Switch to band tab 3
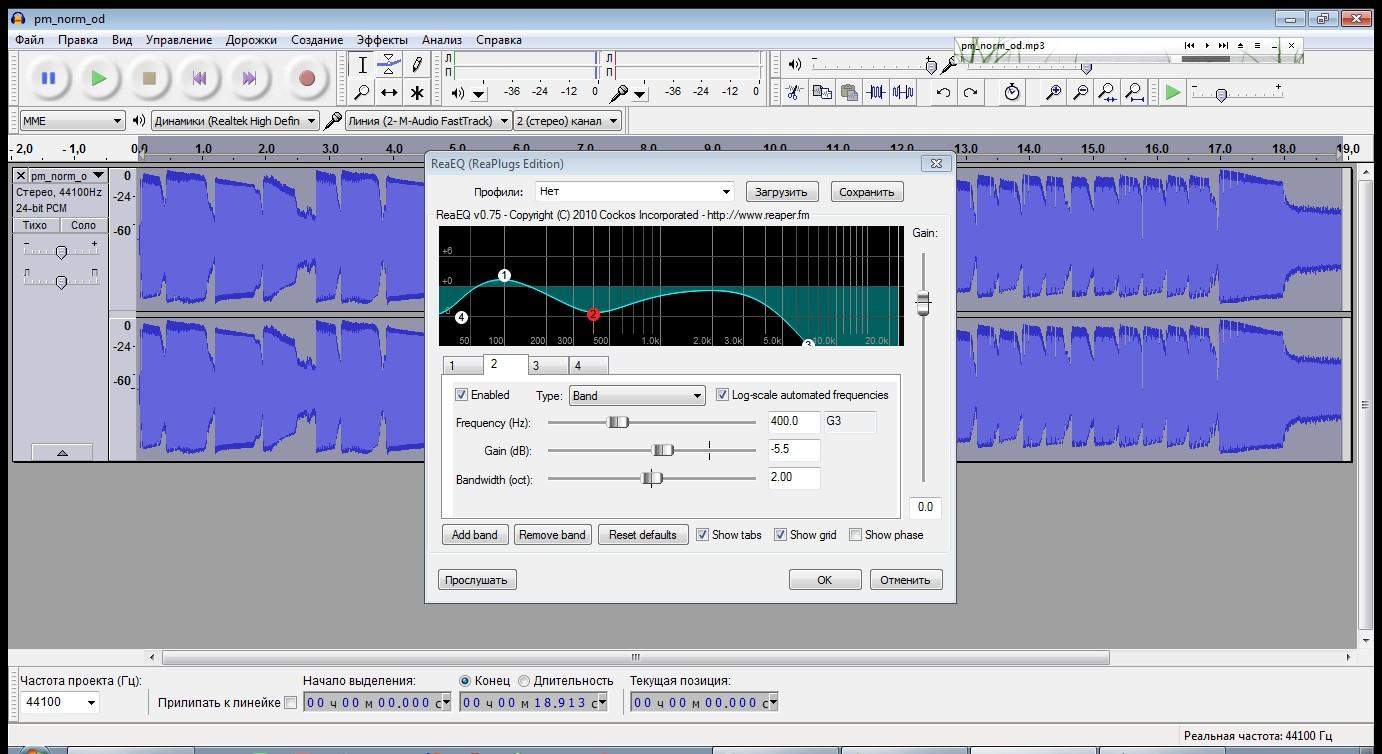The image size is (1382, 754). pyautogui.click(x=536, y=366)
